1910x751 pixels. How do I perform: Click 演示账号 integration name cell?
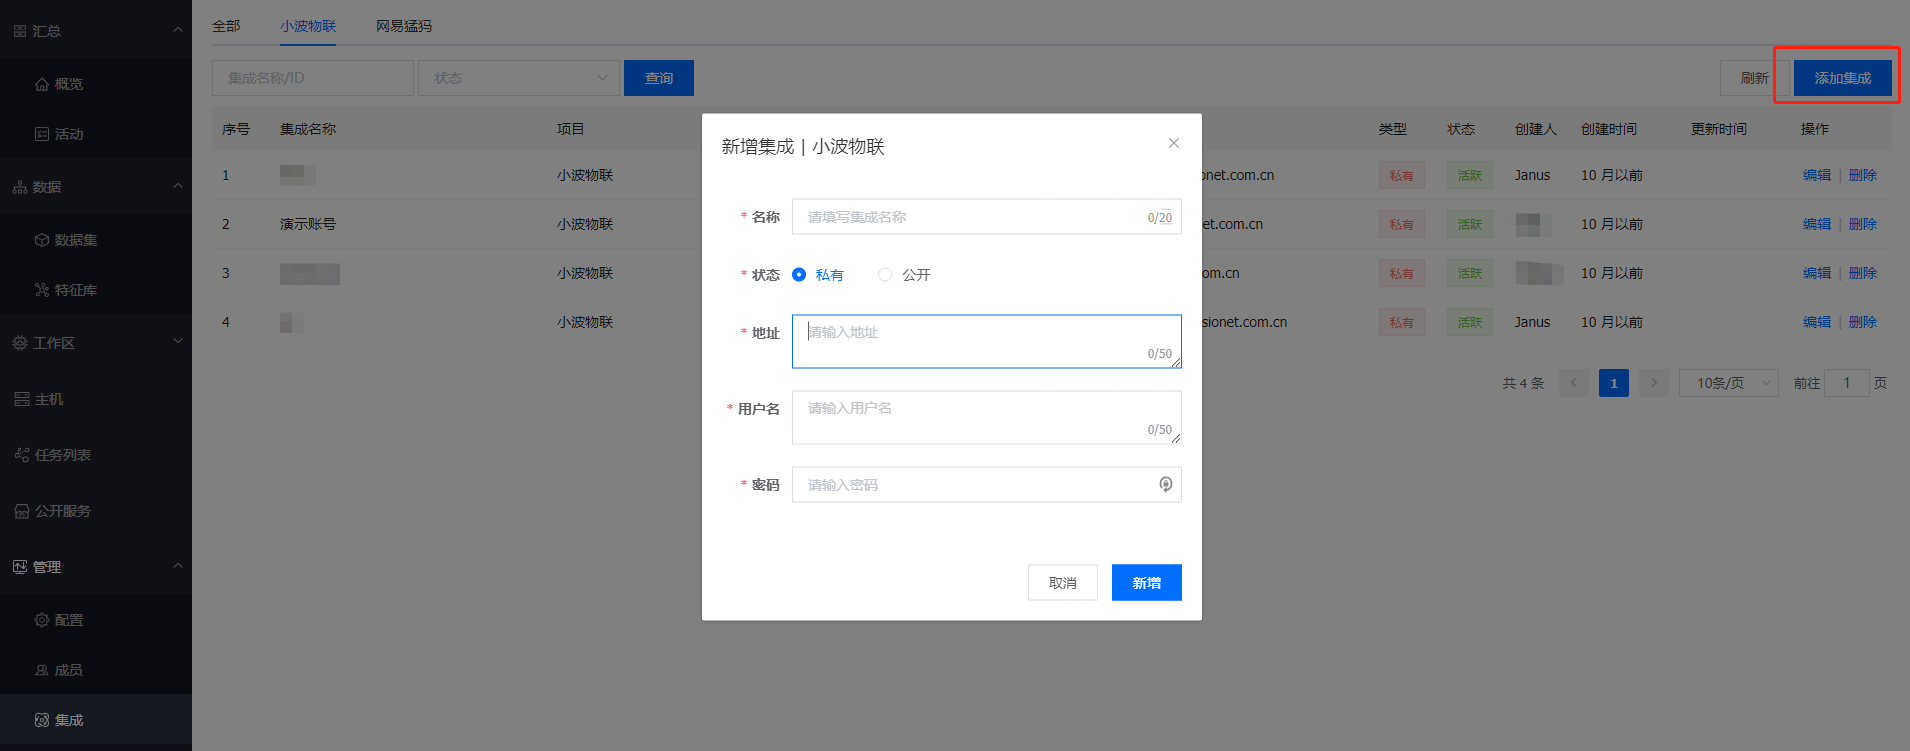pos(308,224)
